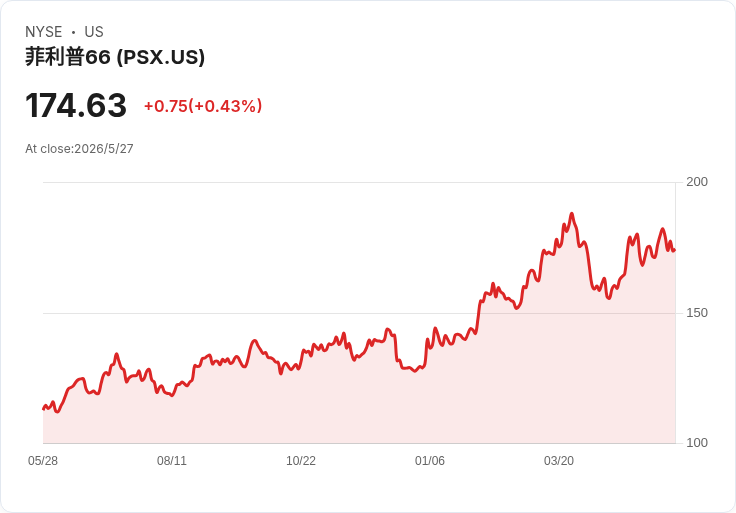Click the 10/22 x-axis date label
The image size is (736, 513).
click(x=301, y=461)
